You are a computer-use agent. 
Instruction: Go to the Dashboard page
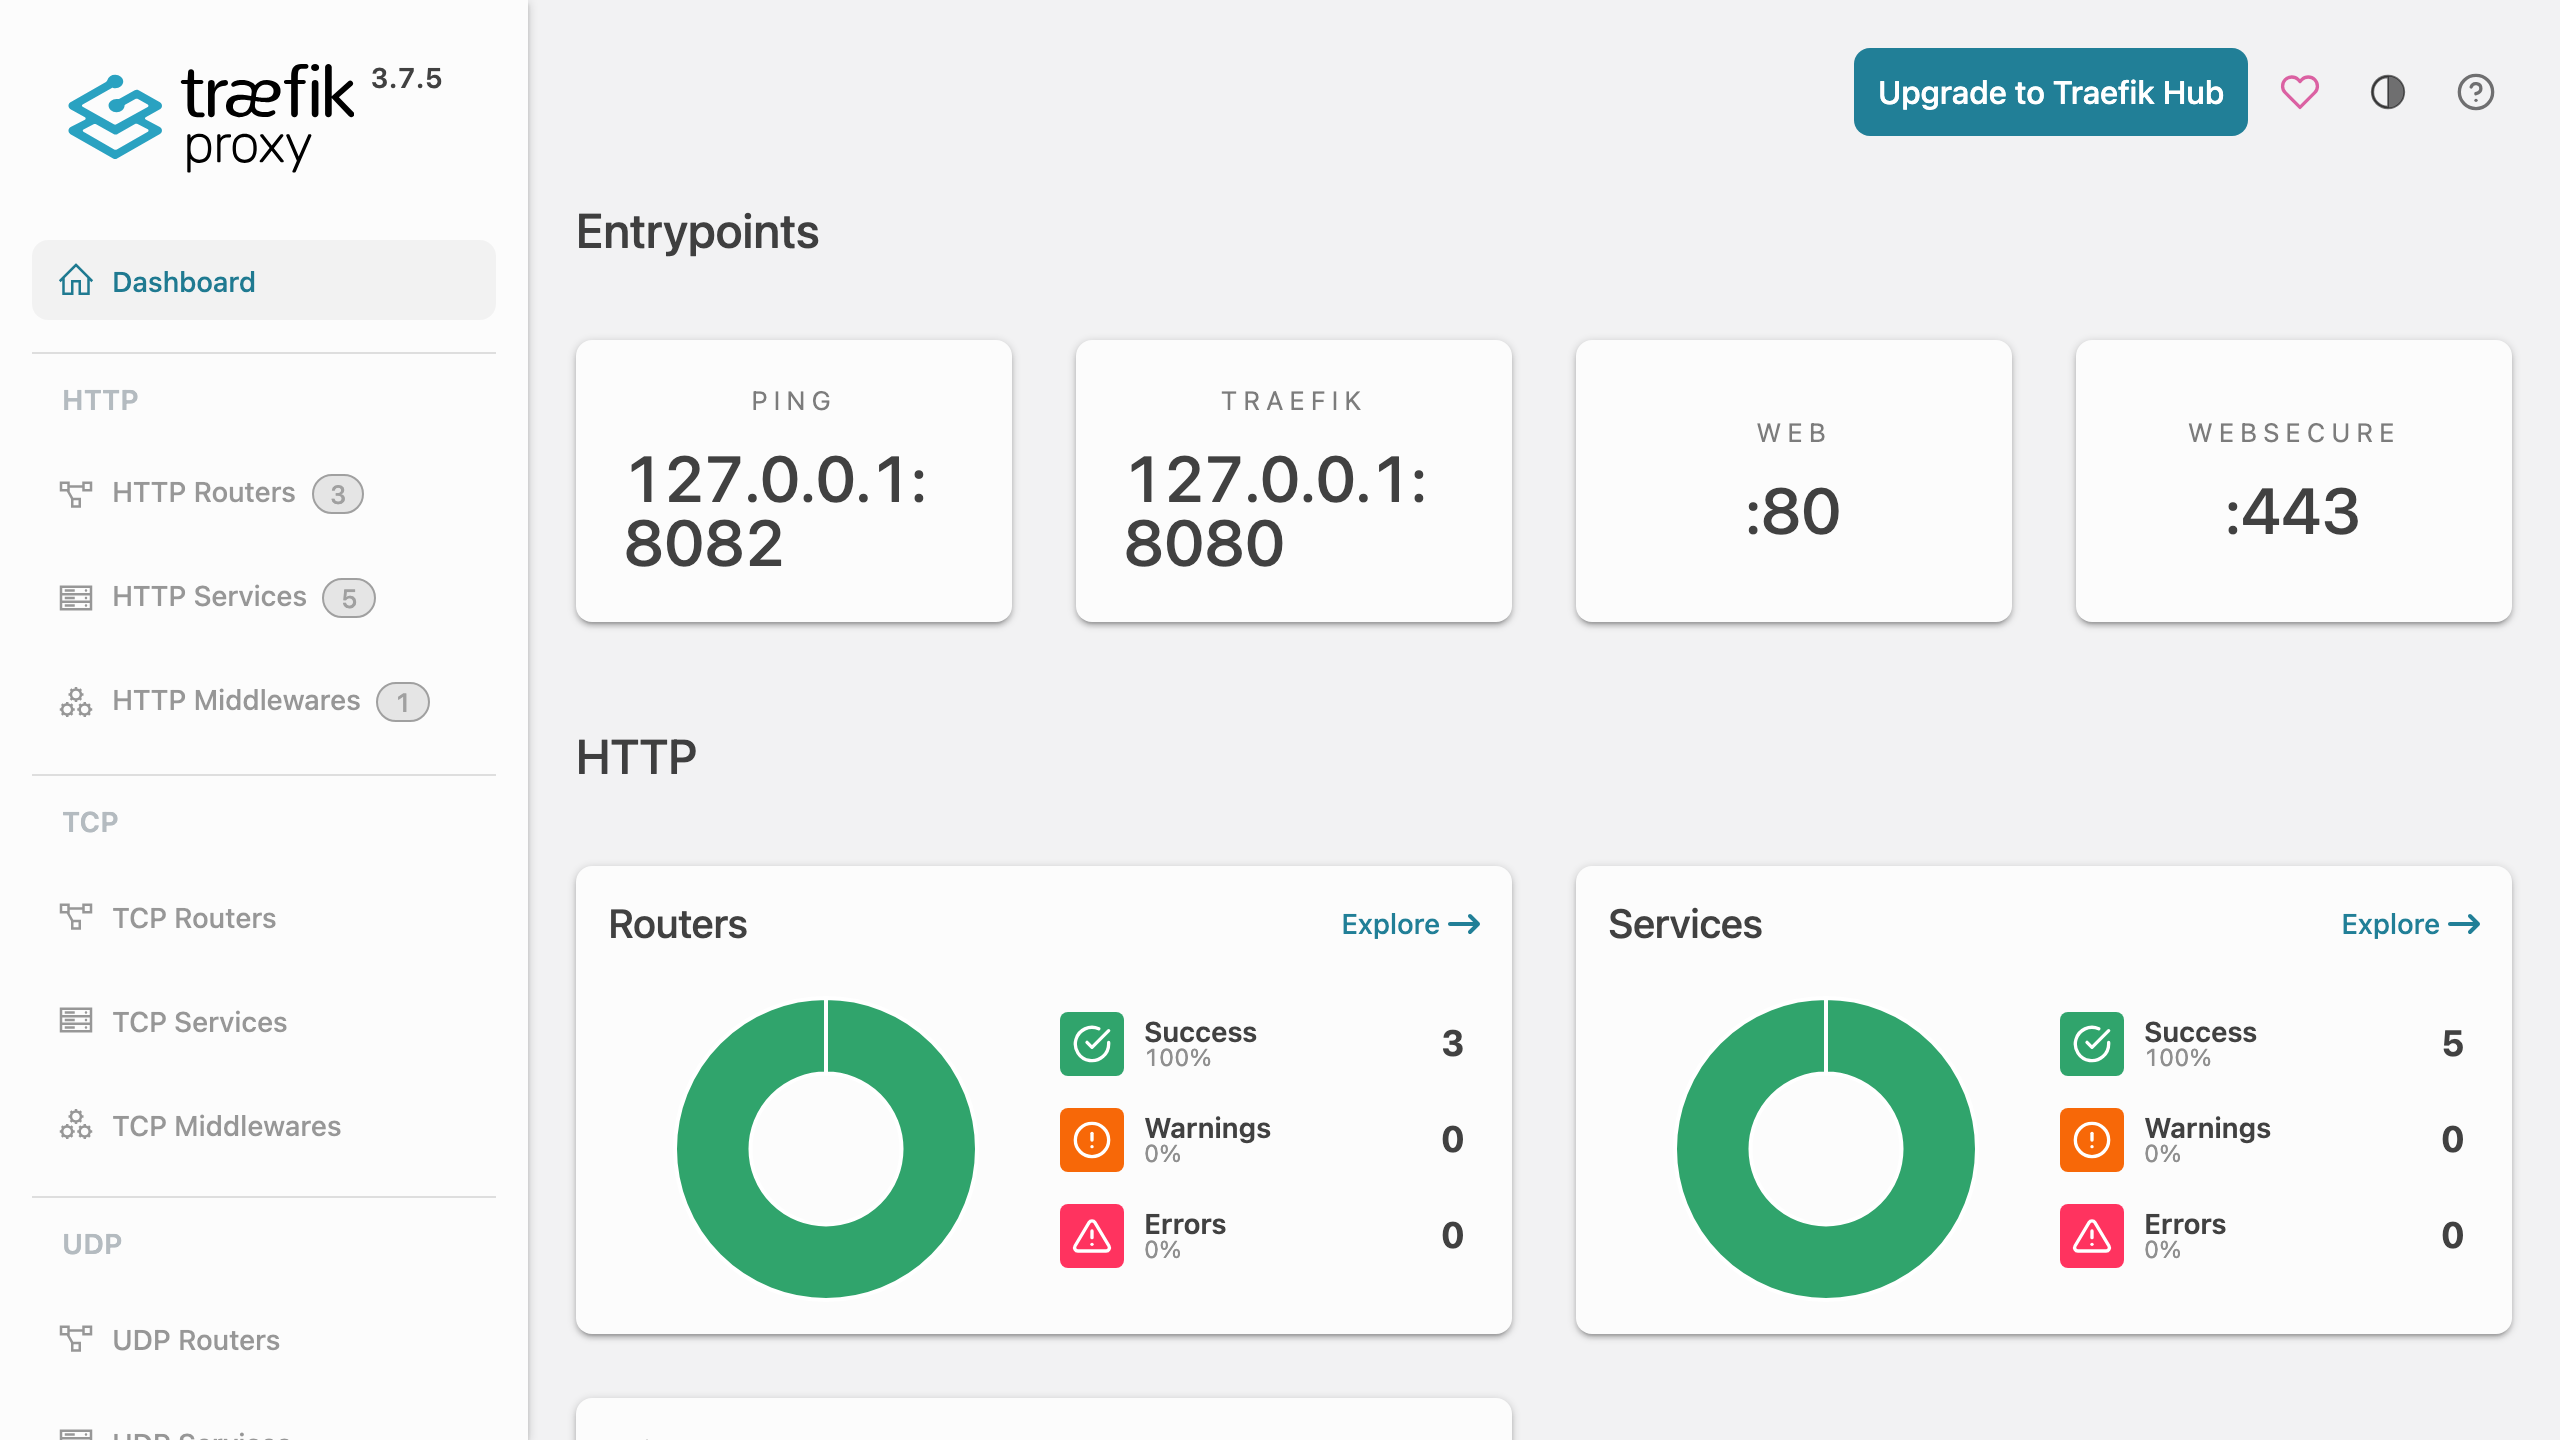[x=264, y=281]
